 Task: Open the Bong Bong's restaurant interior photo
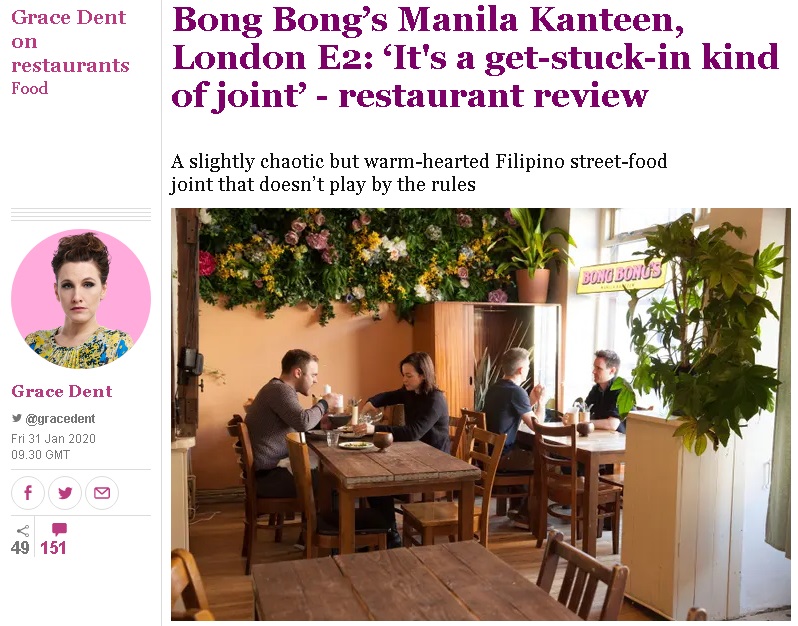coord(480,414)
